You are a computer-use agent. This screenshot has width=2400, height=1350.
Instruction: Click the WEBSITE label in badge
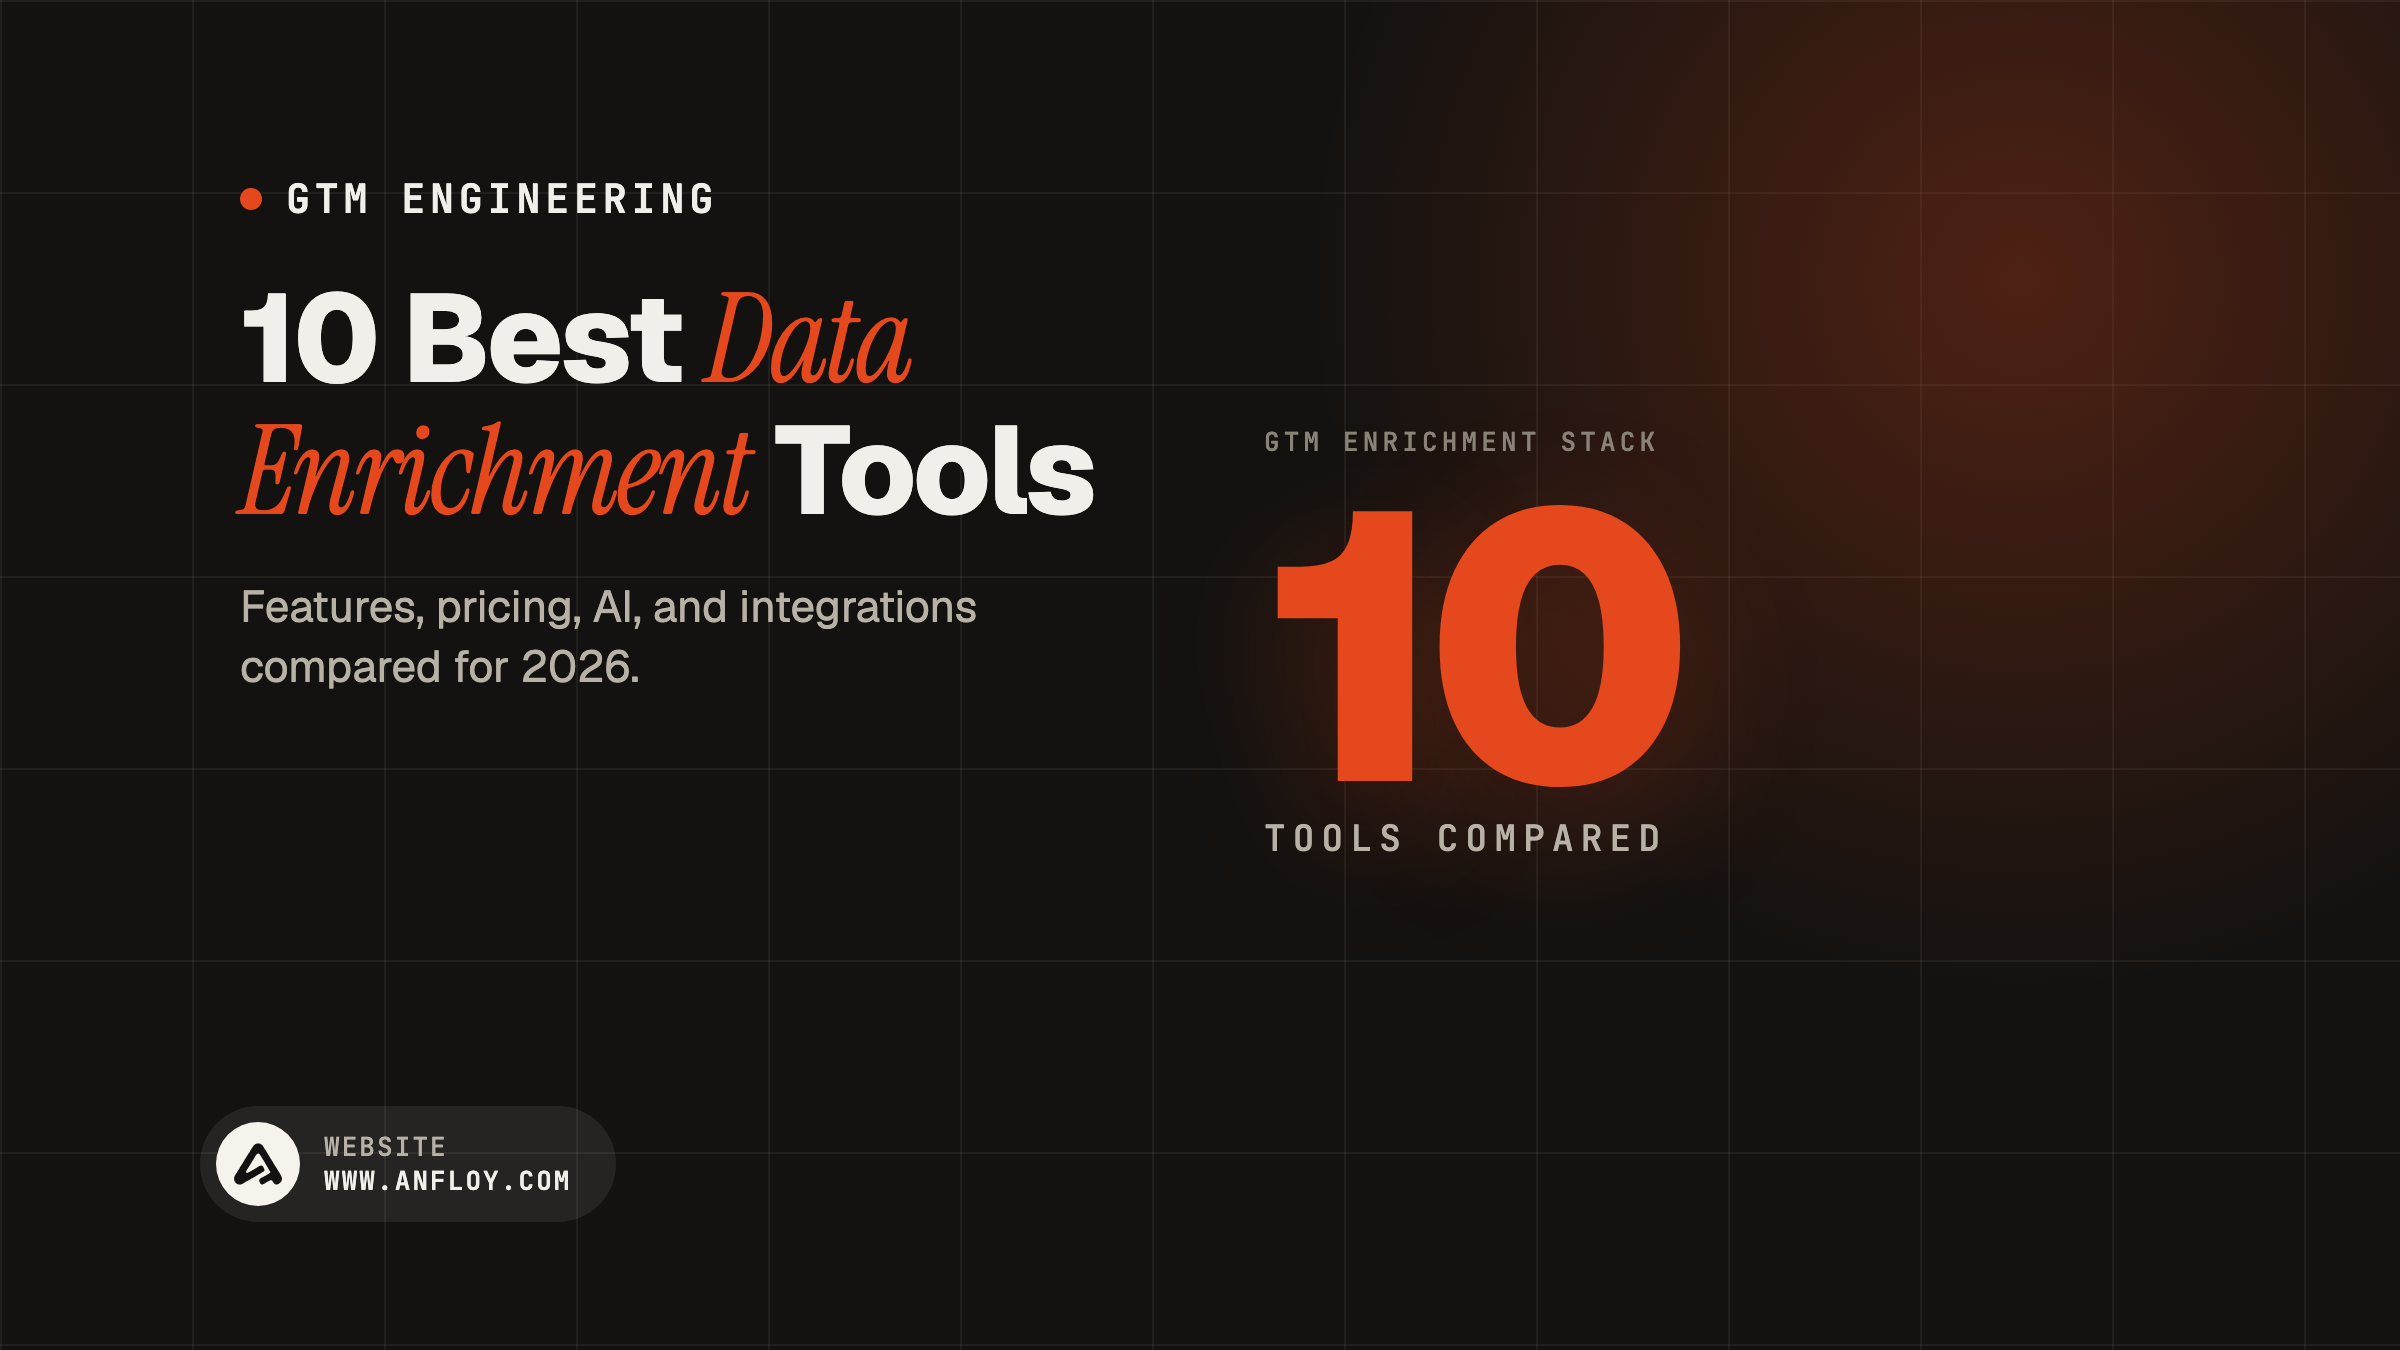pyautogui.click(x=385, y=1146)
